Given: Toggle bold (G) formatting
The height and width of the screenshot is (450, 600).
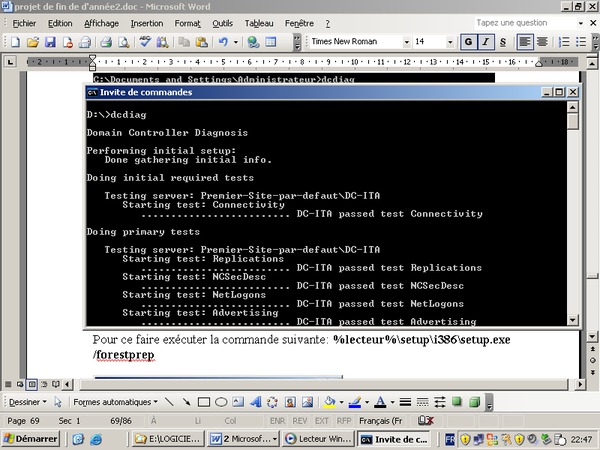Looking at the screenshot, I should coord(468,42).
